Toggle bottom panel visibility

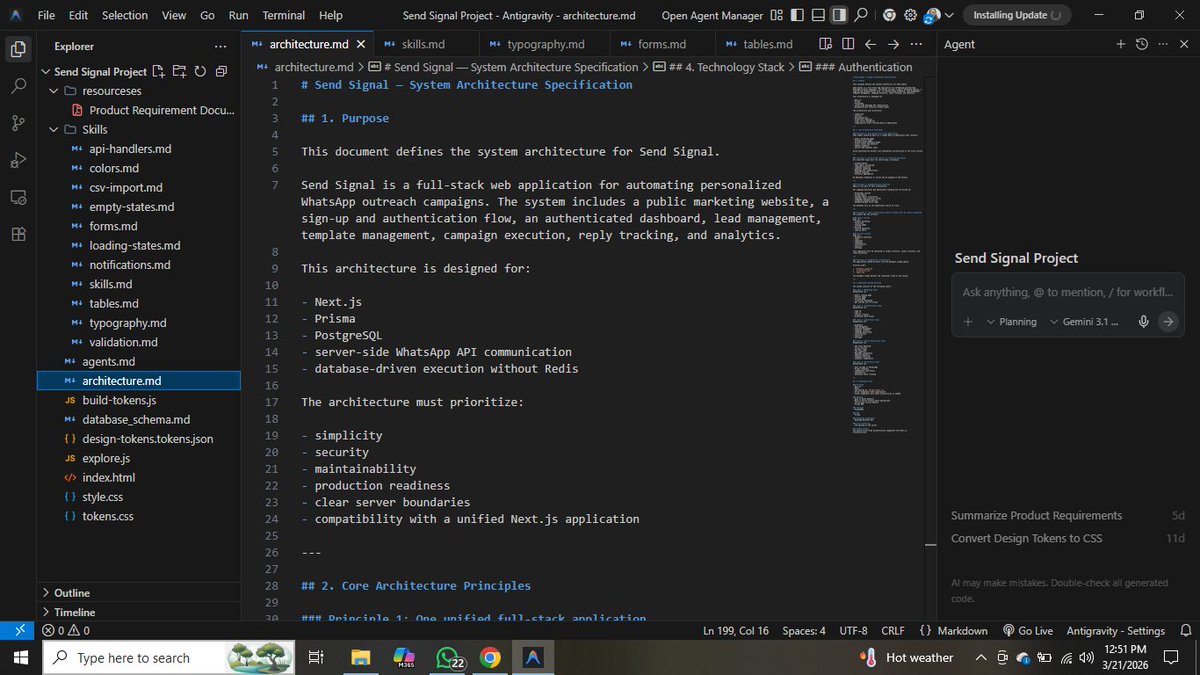(x=818, y=15)
